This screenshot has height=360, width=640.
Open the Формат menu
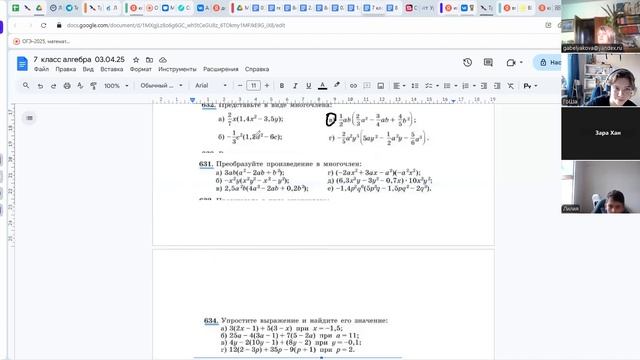point(140,69)
